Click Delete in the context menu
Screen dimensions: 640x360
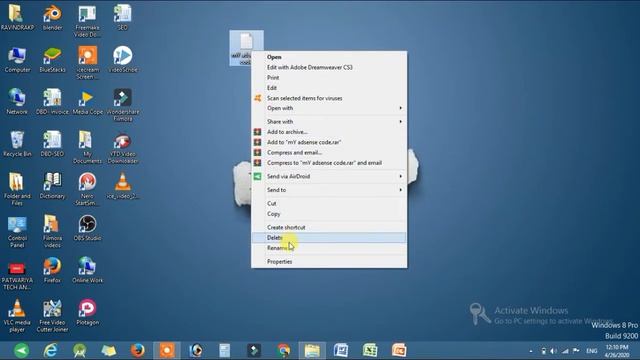tap(329, 238)
